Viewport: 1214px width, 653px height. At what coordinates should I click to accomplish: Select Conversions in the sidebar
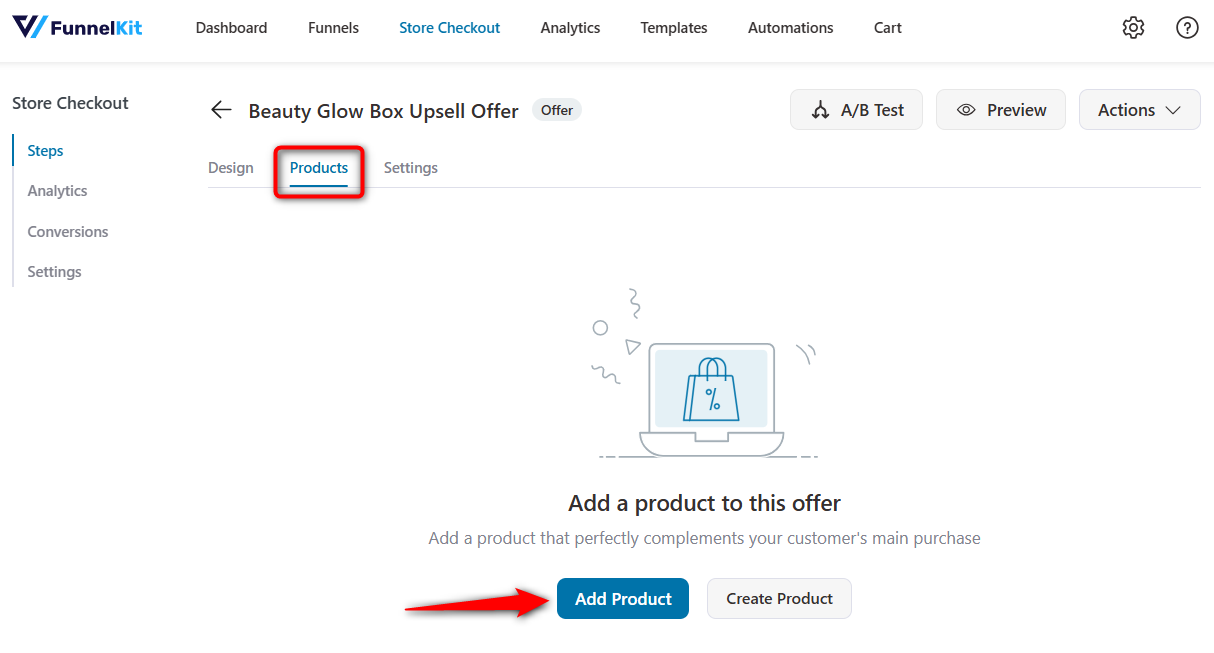click(67, 231)
